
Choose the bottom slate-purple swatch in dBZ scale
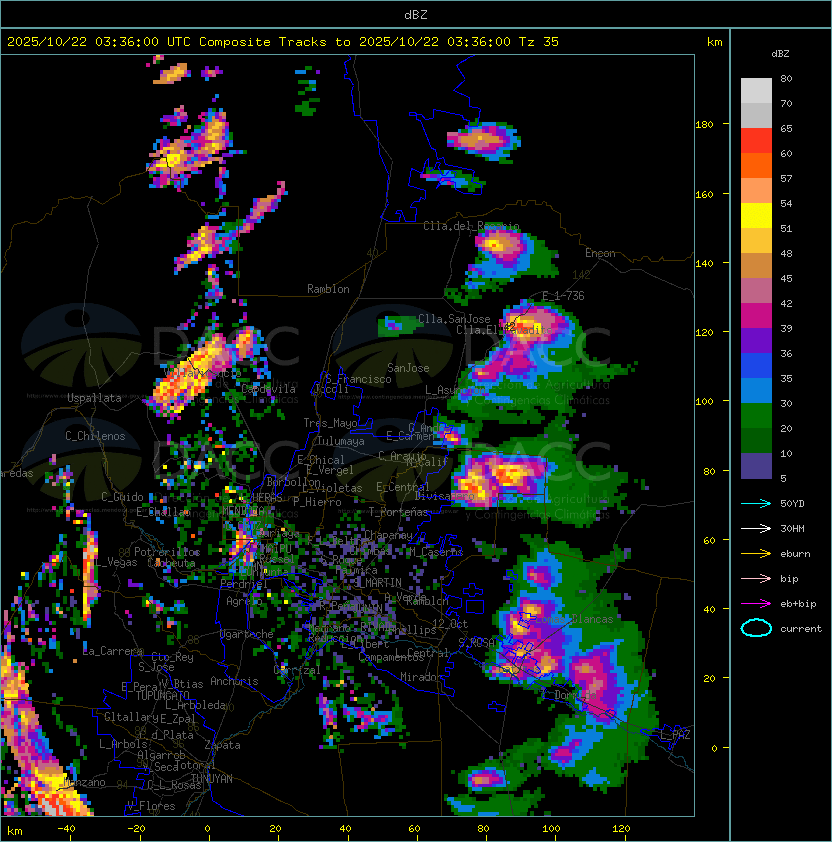pos(756,466)
